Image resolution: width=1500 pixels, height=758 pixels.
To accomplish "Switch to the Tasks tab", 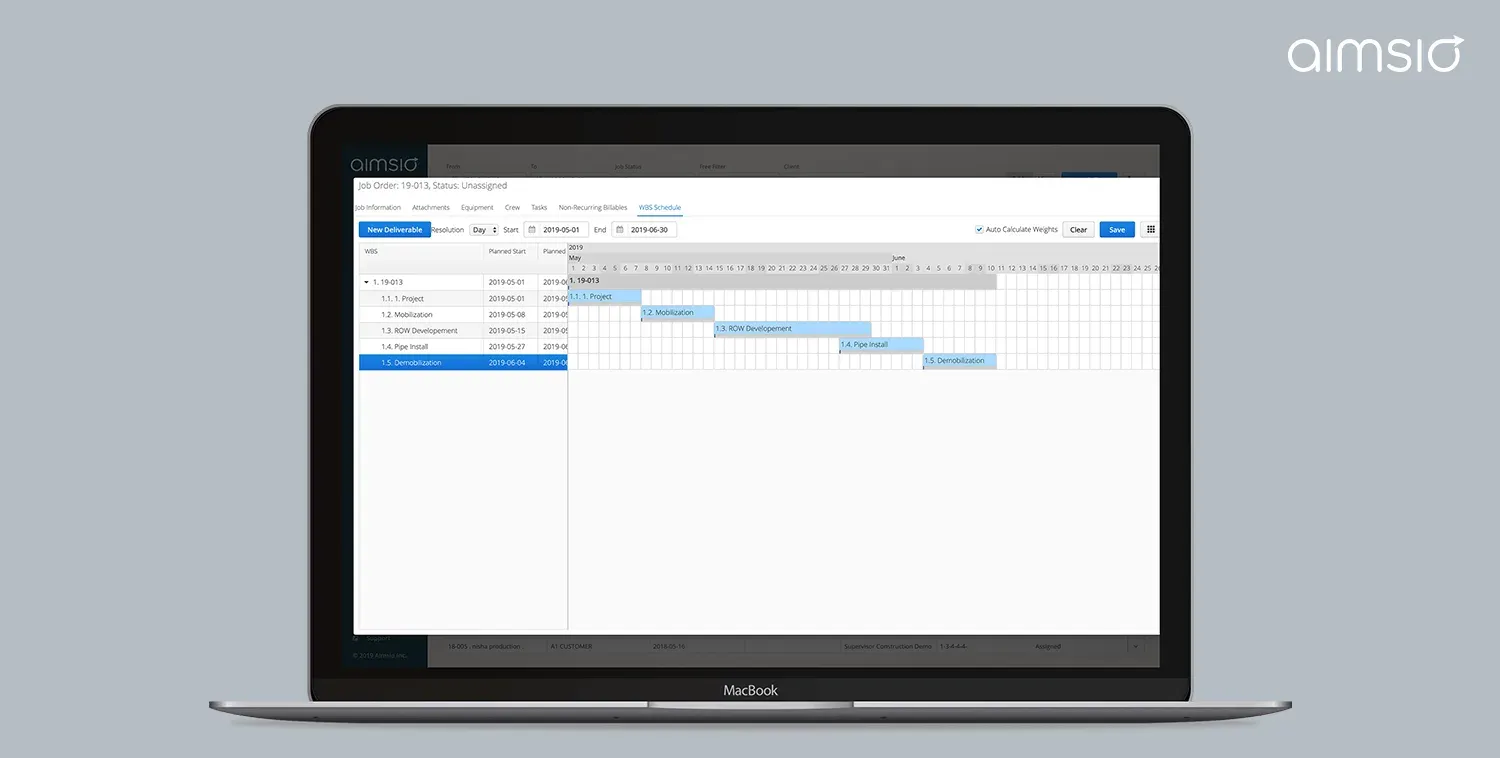I will pos(539,207).
